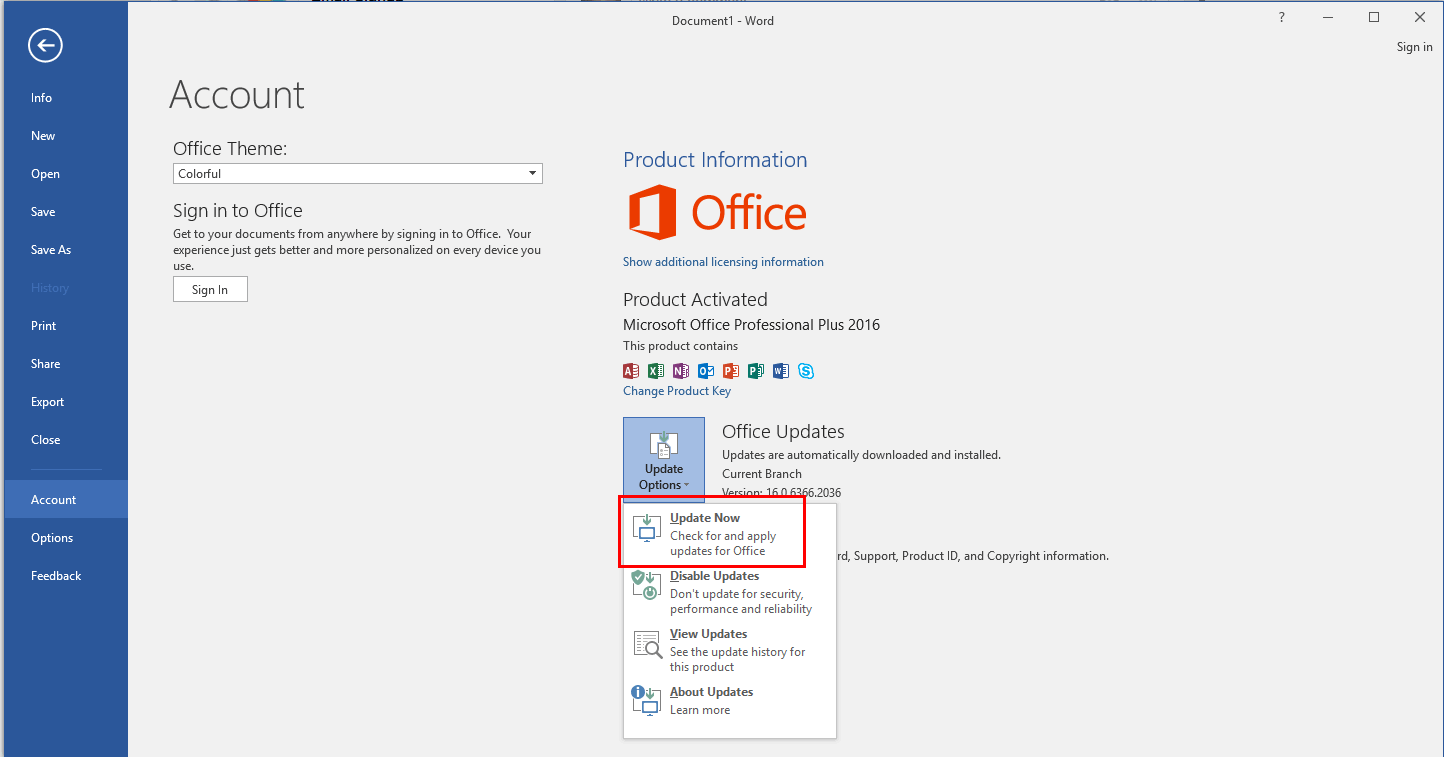Click 'Microsoft Office Professional Plus 2016' text
The height and width of the screenshot is (757, 1444).
click(751, 325)
